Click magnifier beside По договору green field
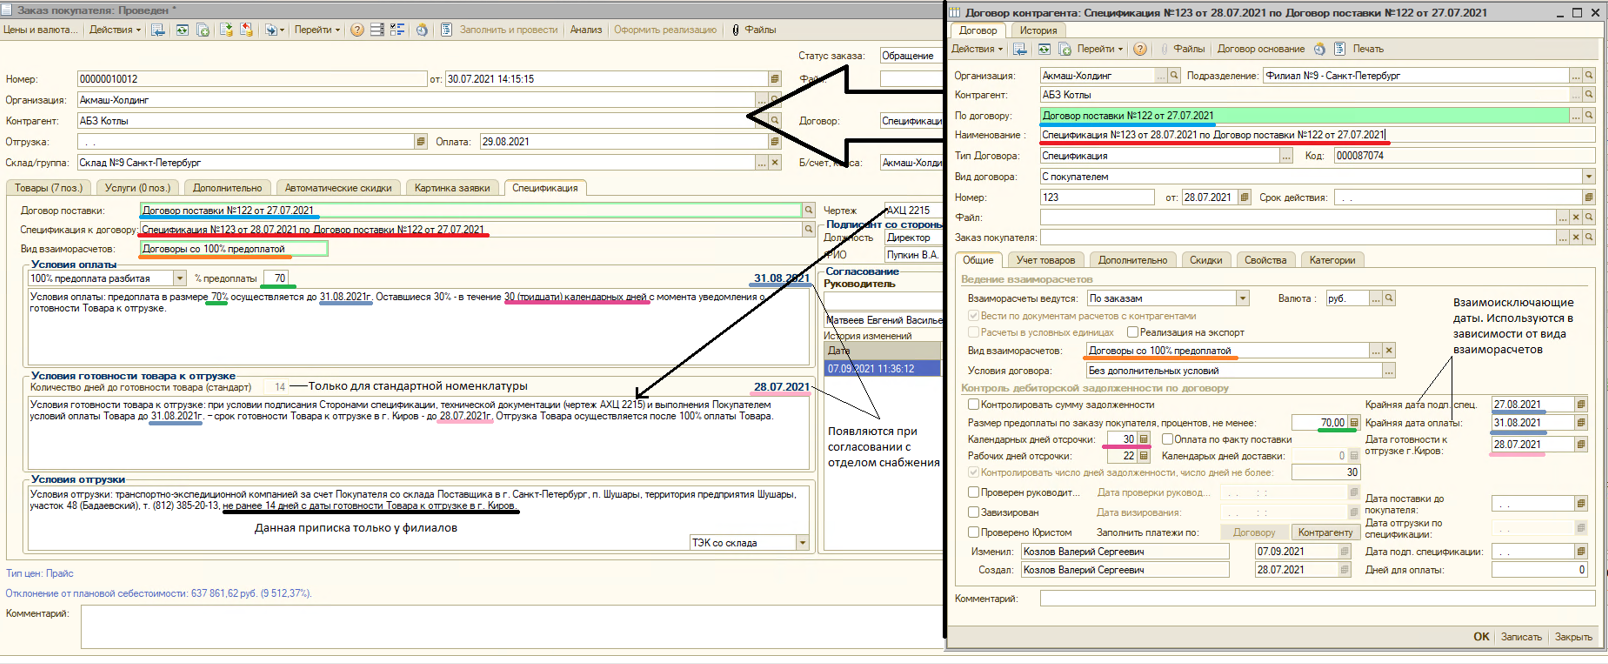This screenshot has height=664, width=1608. tap(1589, 116)
